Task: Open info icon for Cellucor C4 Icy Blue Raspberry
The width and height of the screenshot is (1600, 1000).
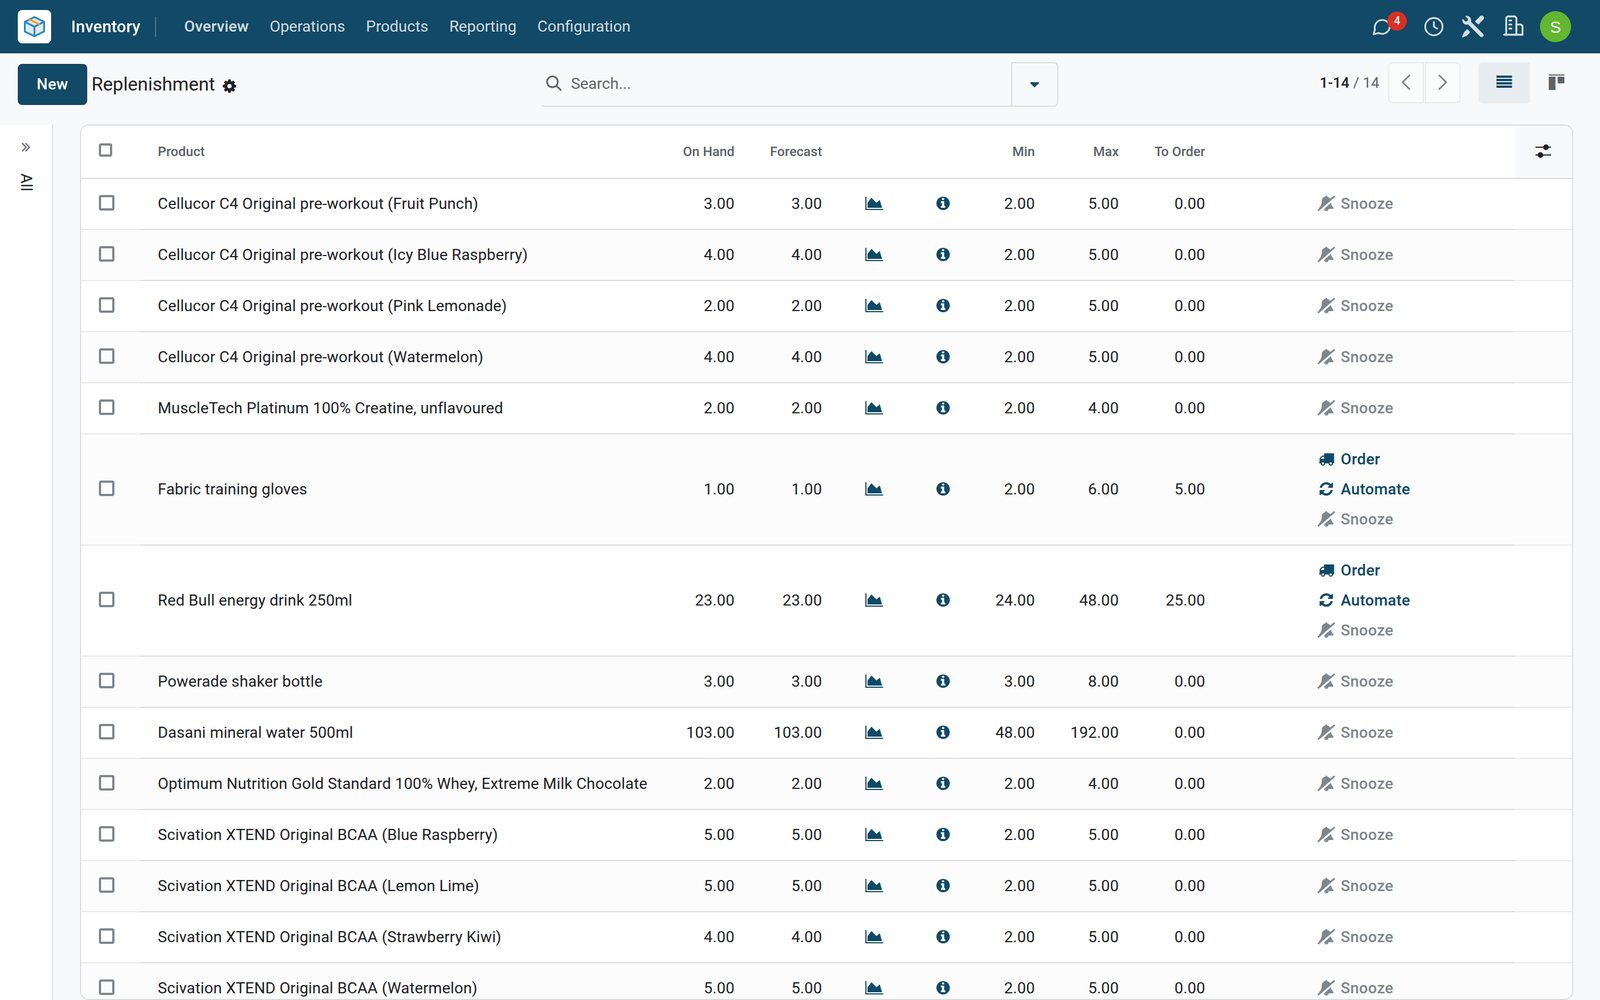Action: click(x=943, y=255)
